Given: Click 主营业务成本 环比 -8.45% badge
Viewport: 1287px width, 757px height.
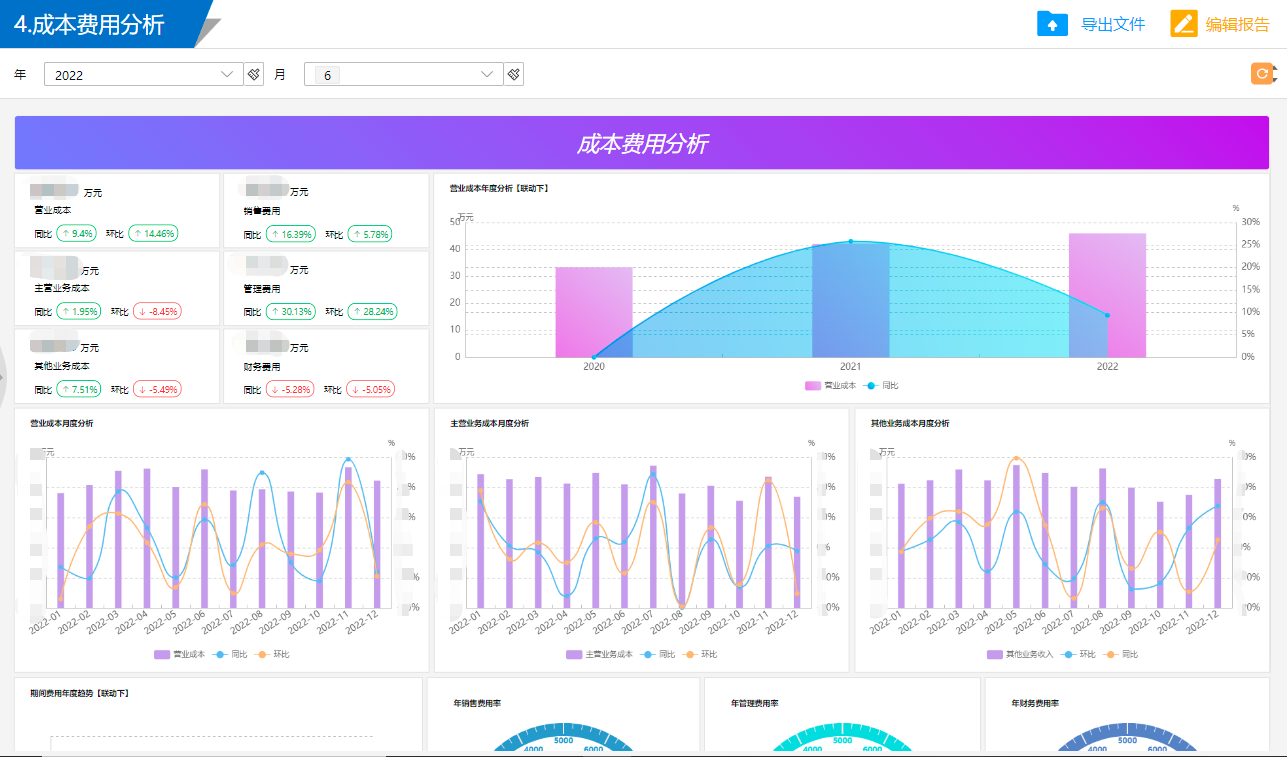Looking at the screenshot, I should point(157,311).
